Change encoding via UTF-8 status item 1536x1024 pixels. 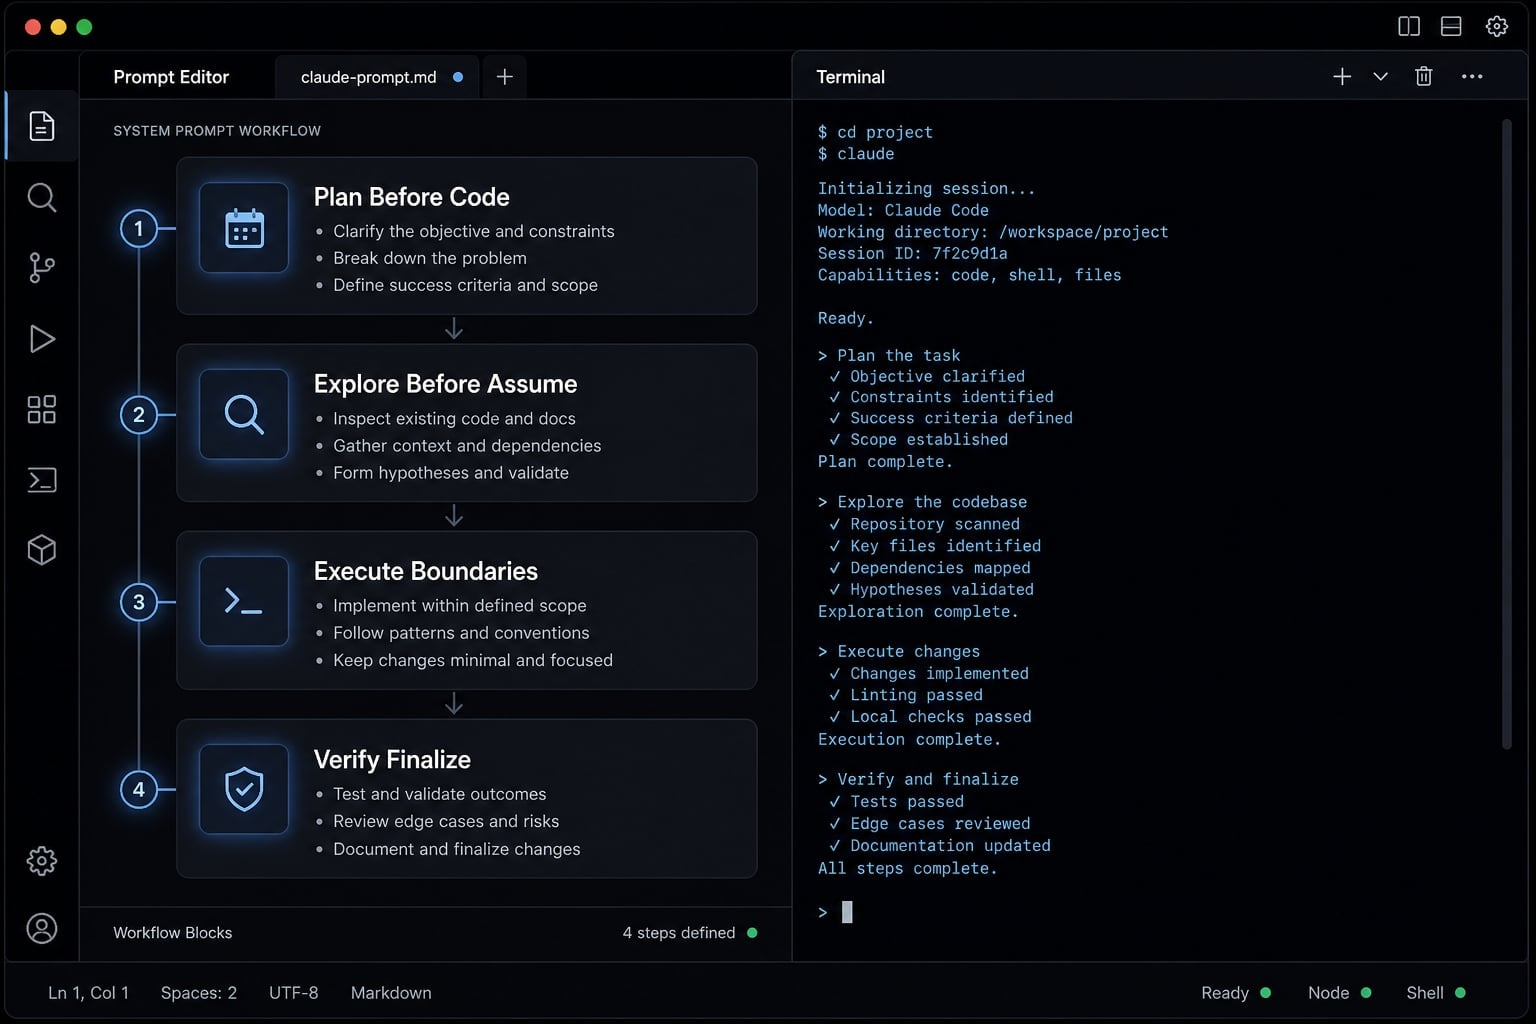[294, 993]
